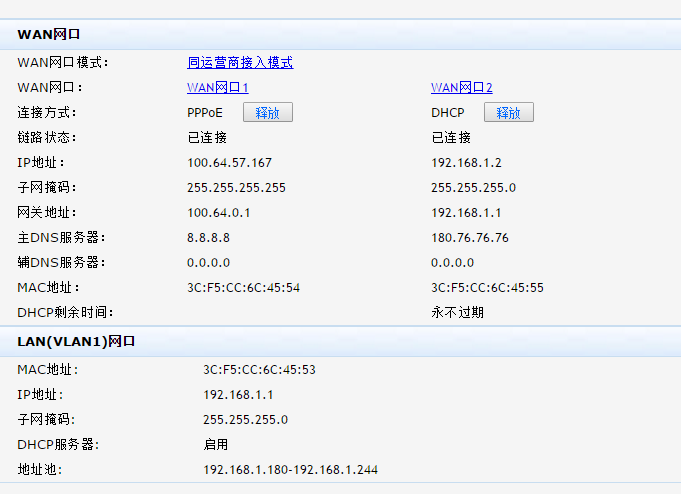Open the WAN网口1 link
This screenshot has width=681, height=494.
pyautogui.click(x=218, y=87)
